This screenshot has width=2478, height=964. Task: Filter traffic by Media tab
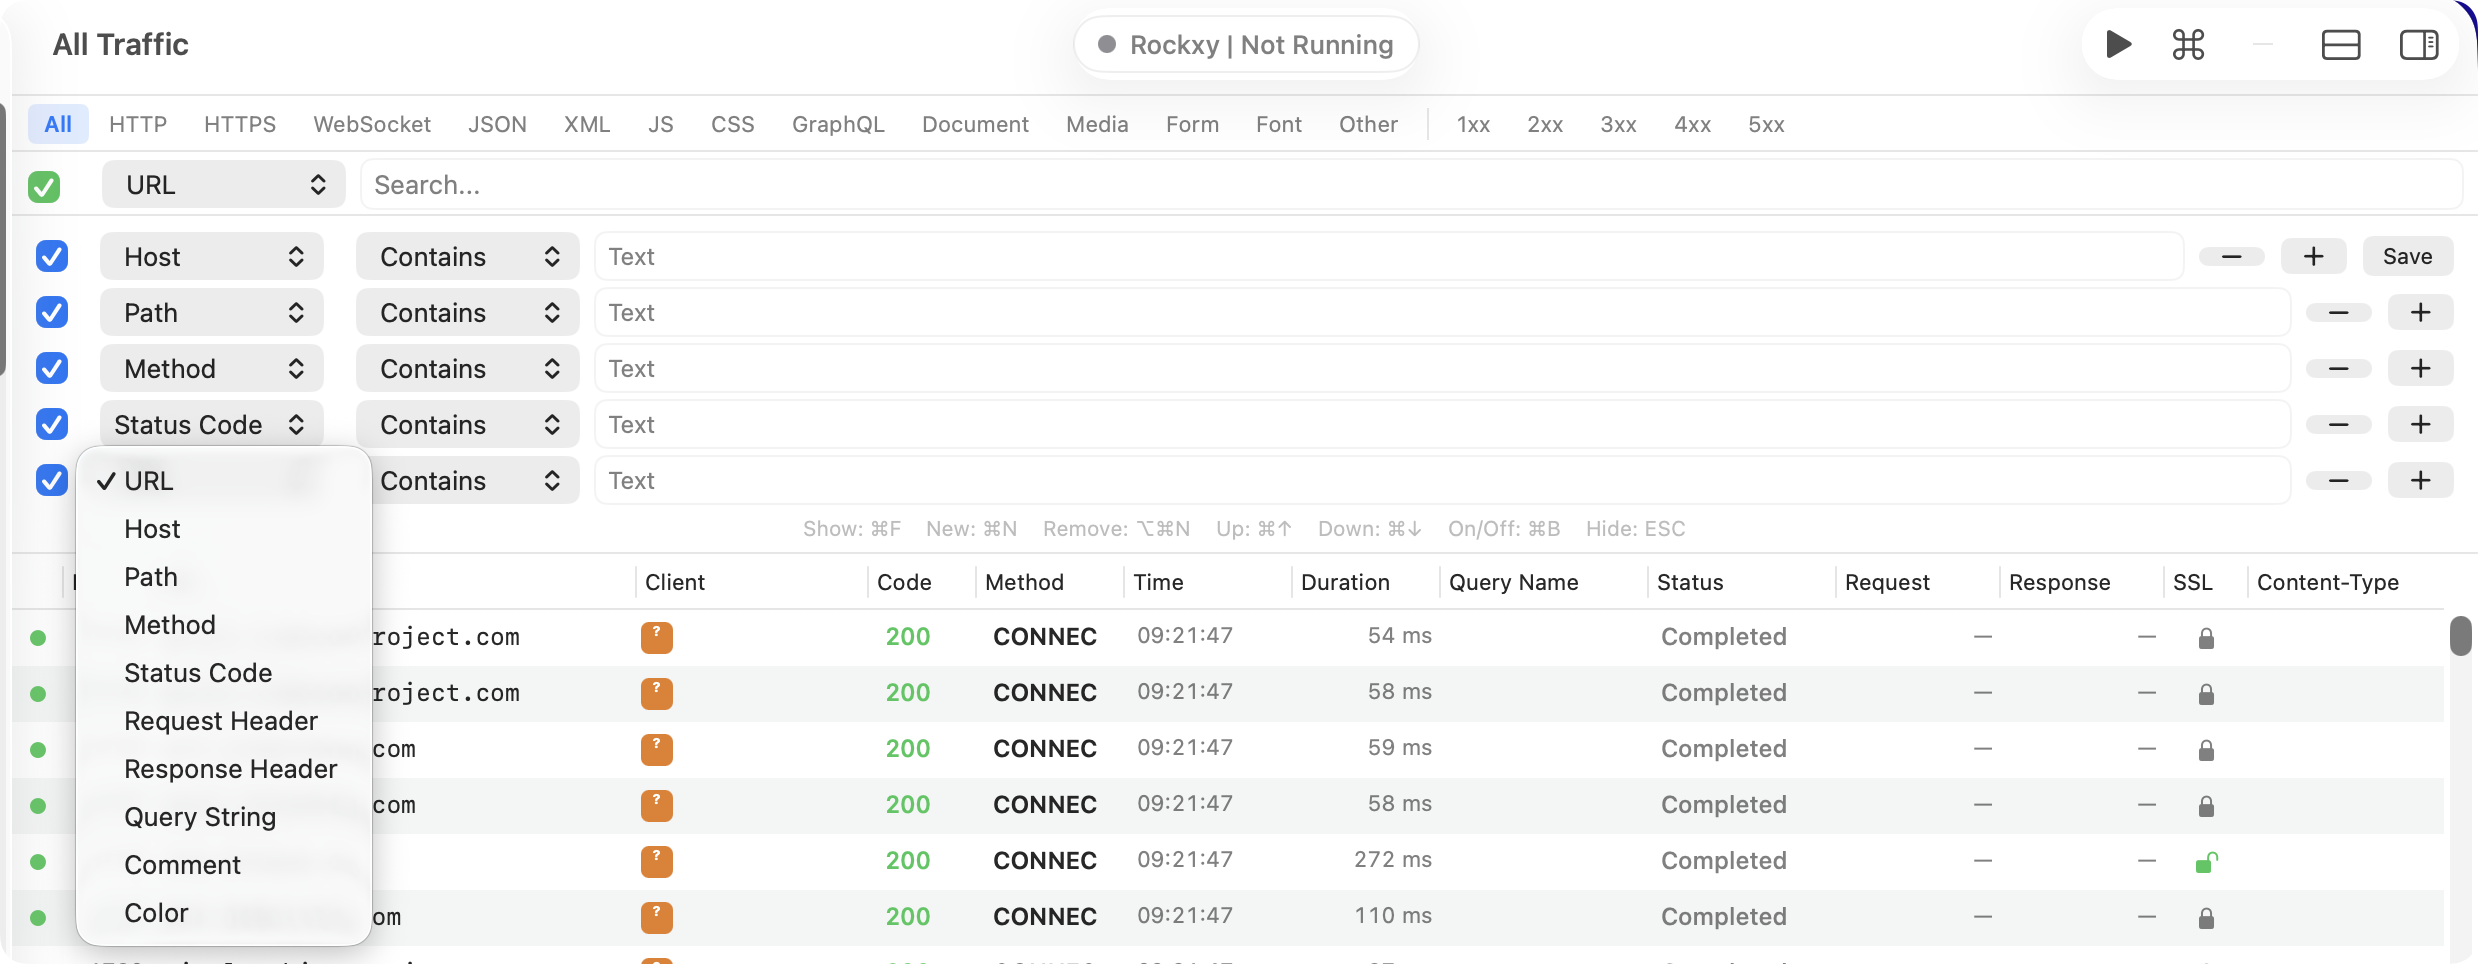(x=1097, y=125)
